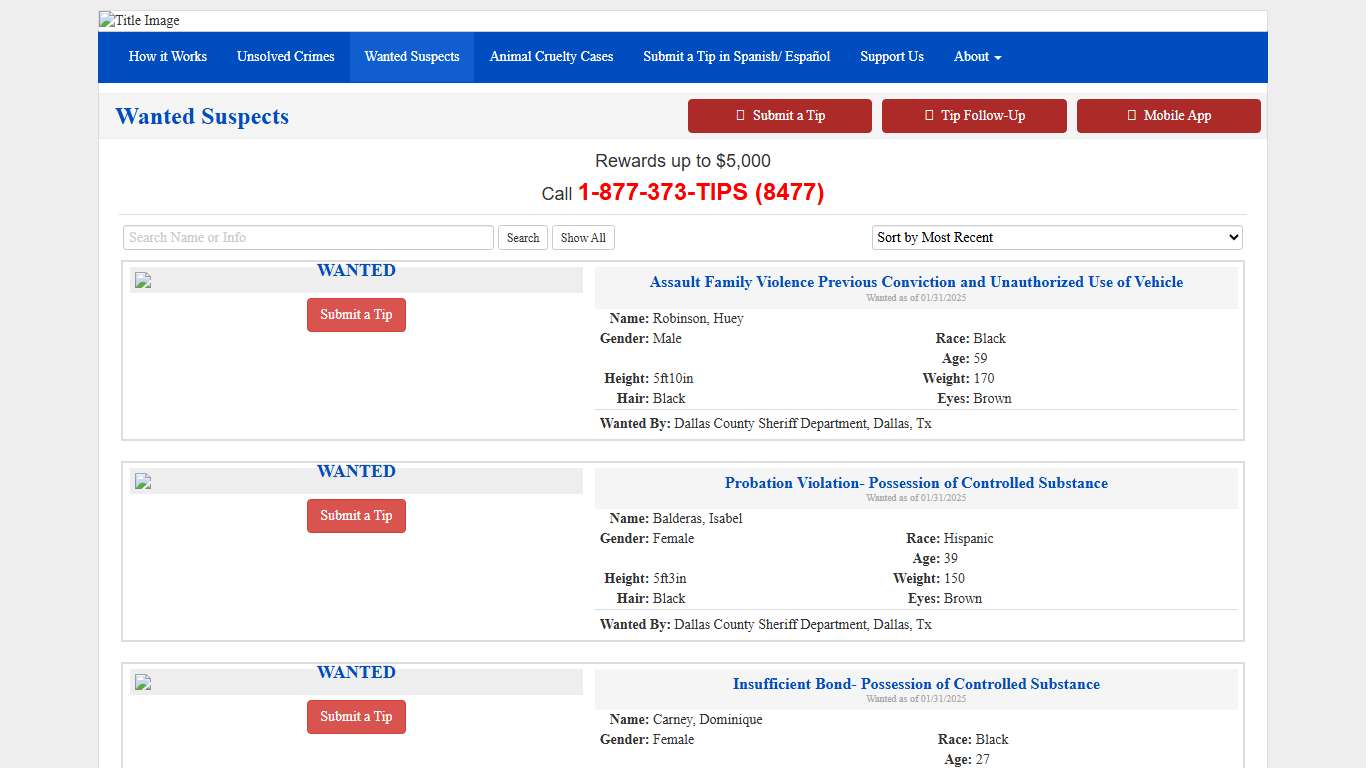Click the Title Image logo at top

coord(140,21)
